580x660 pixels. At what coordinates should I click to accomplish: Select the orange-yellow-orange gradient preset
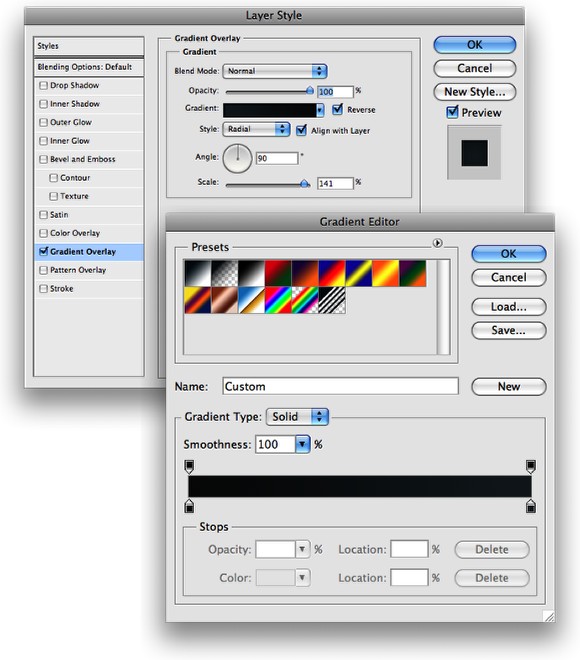386,273
